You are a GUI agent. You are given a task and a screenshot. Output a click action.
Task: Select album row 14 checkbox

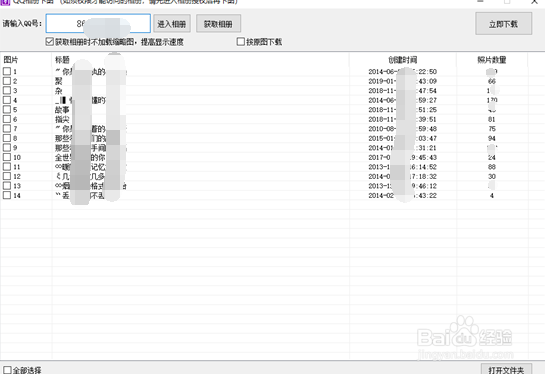[7, 195]
